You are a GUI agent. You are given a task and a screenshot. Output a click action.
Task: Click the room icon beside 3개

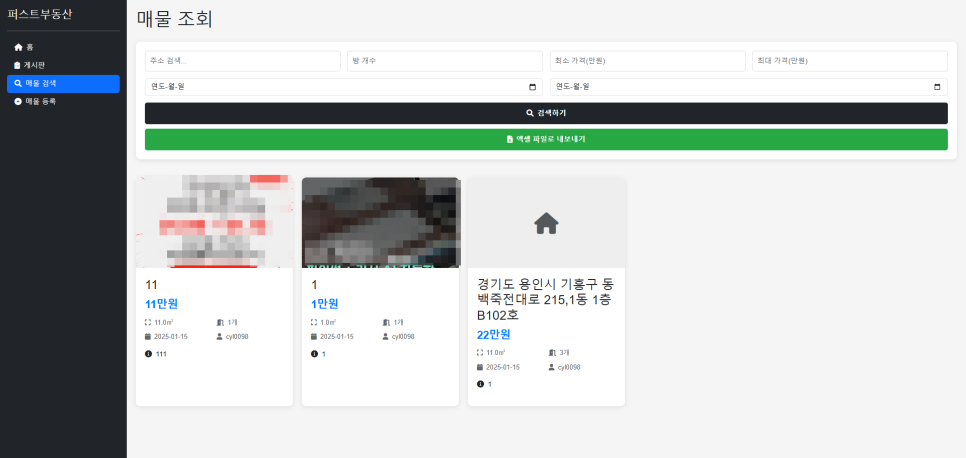[552, 353]
